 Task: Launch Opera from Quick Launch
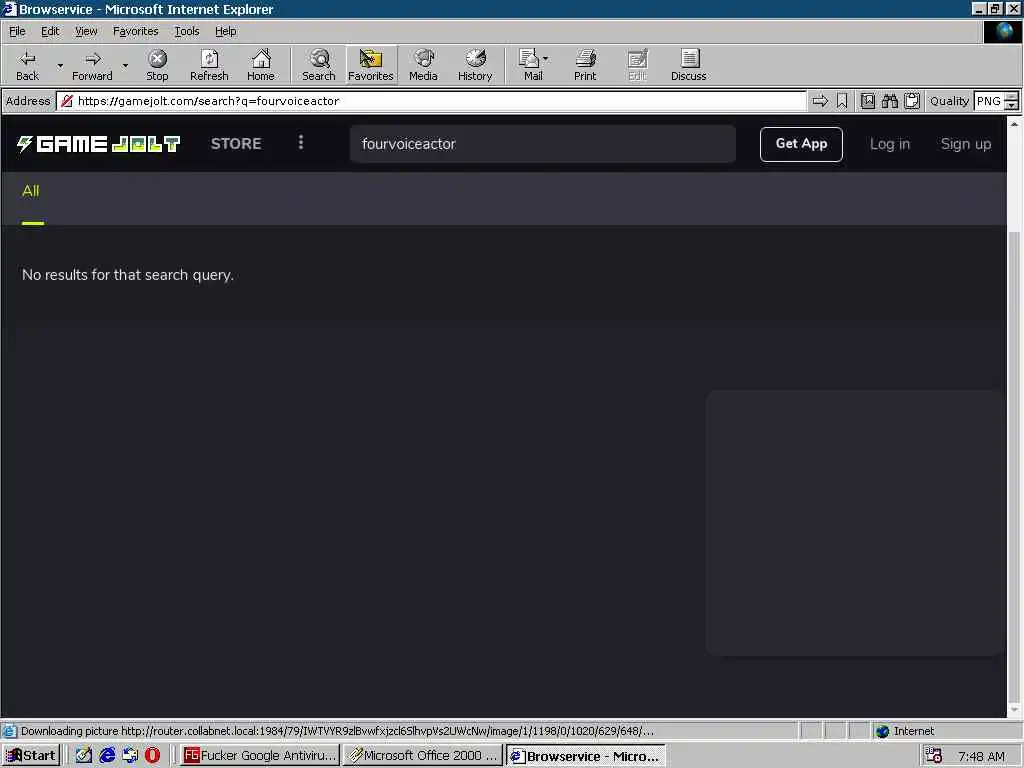pyautogui.click(x=152, y=756)
